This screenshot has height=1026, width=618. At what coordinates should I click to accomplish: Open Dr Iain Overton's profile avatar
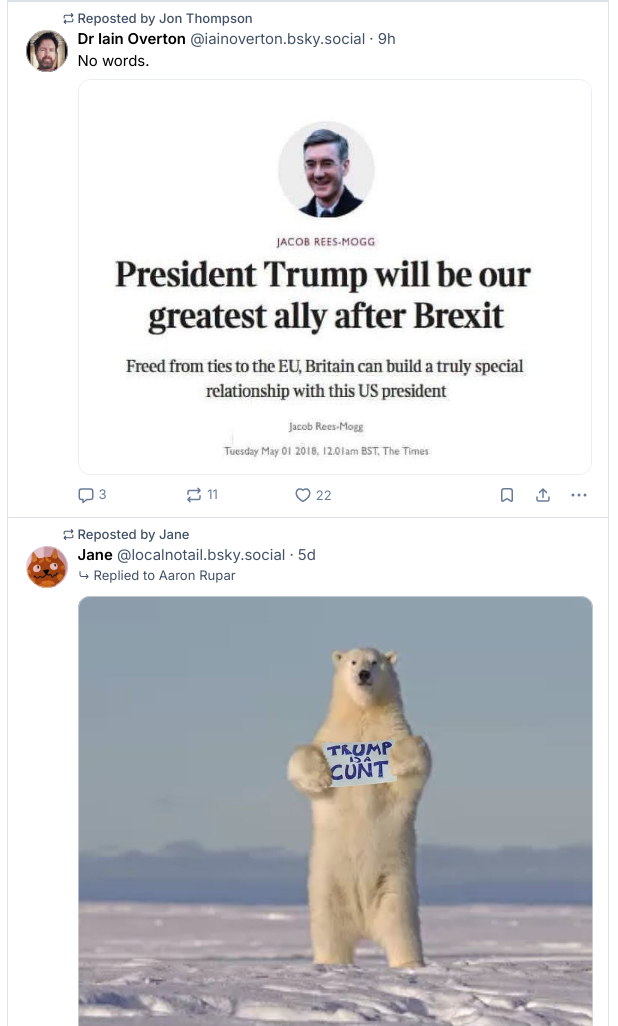47,50
